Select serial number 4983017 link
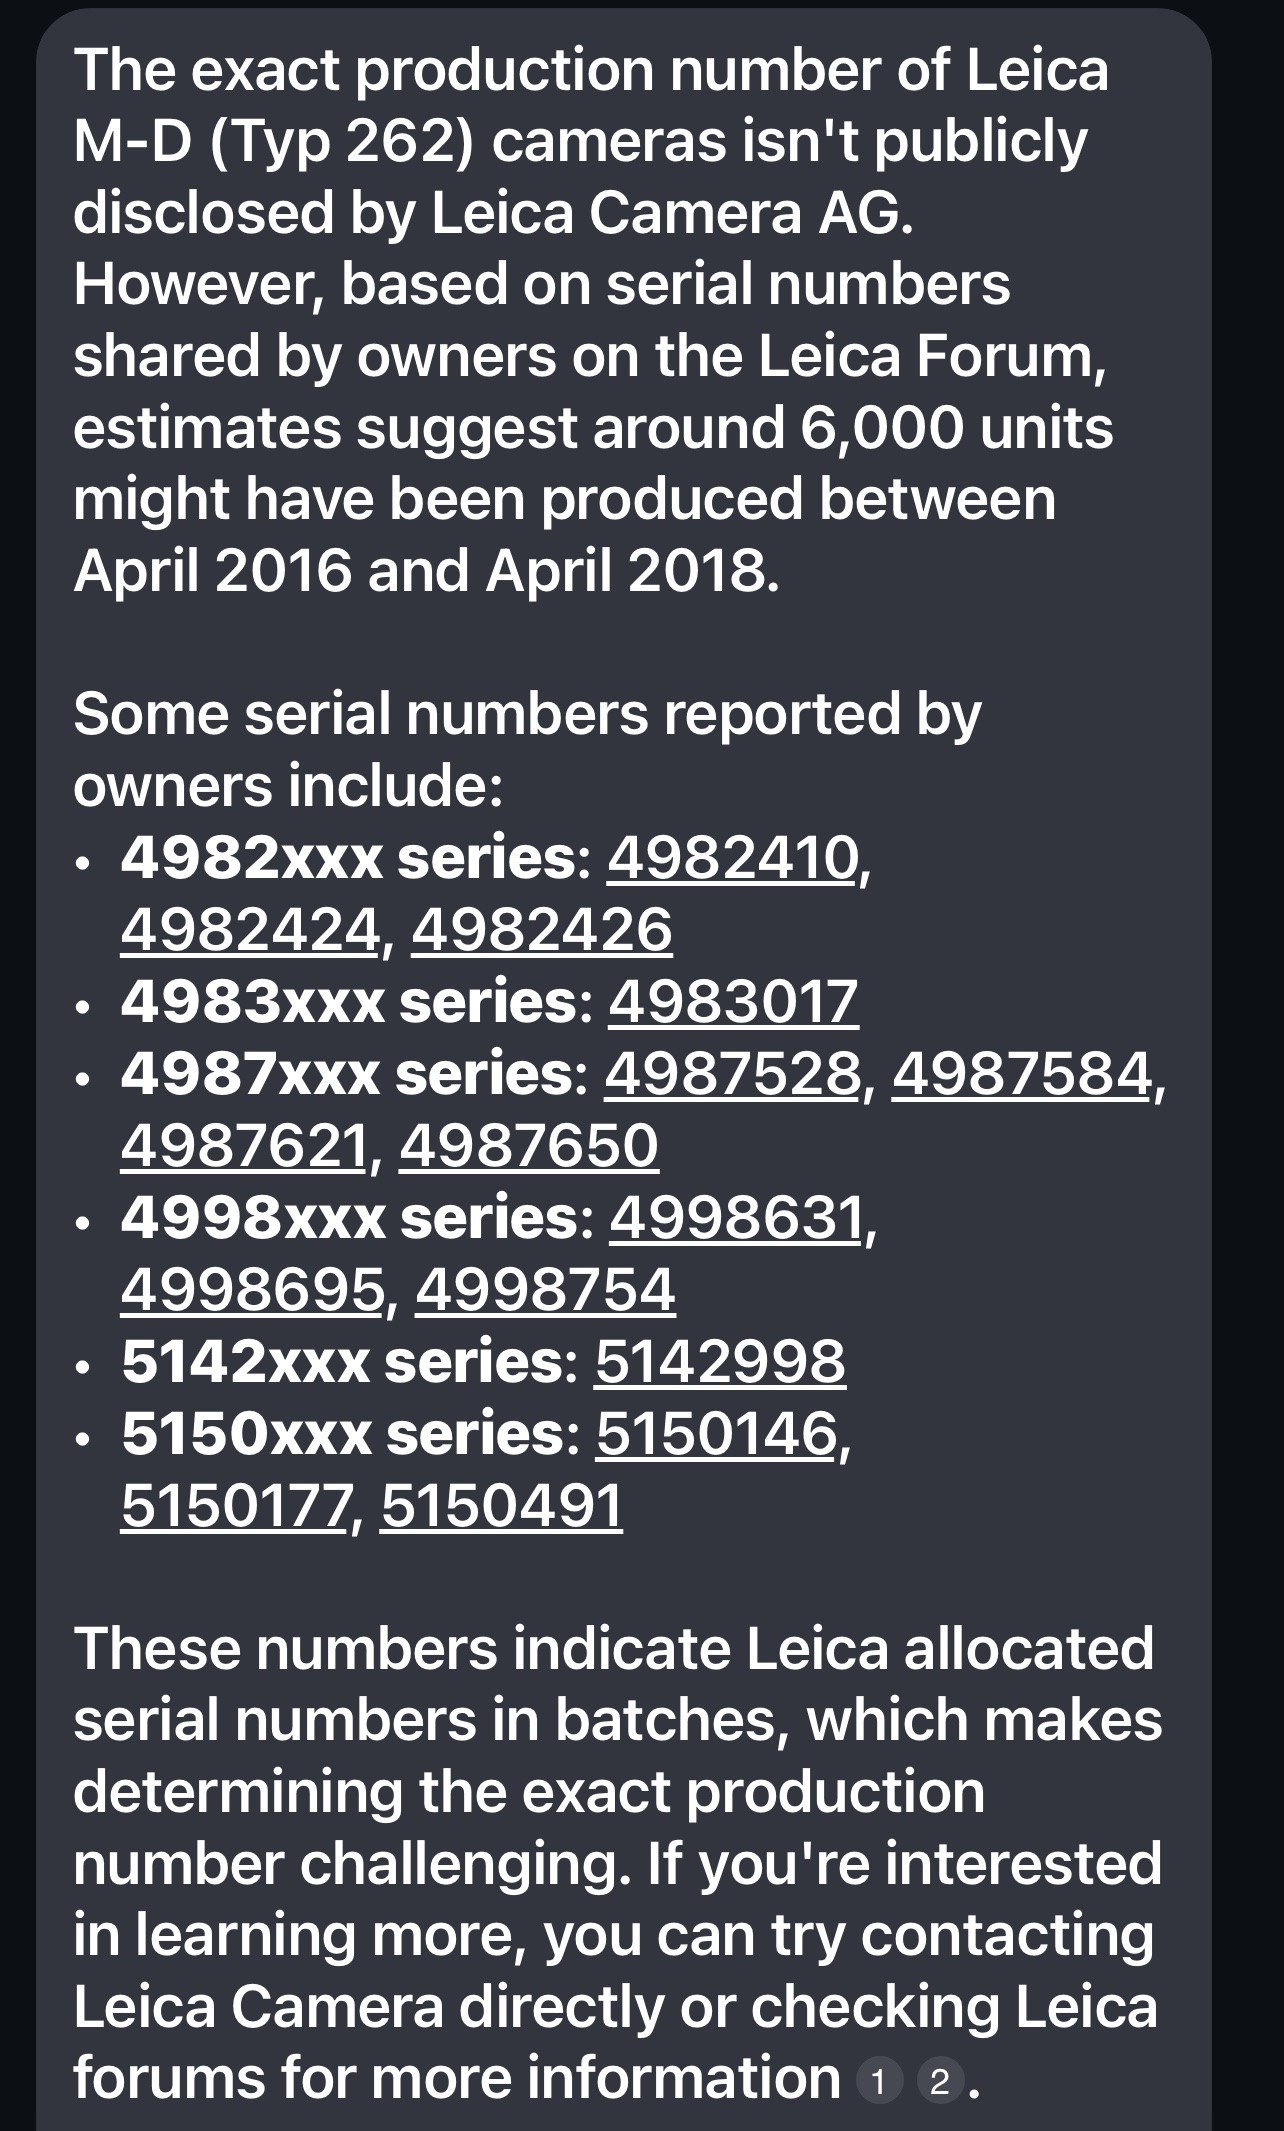The width and height of the screenshot is (1284, 2131). pos(733,1003)
